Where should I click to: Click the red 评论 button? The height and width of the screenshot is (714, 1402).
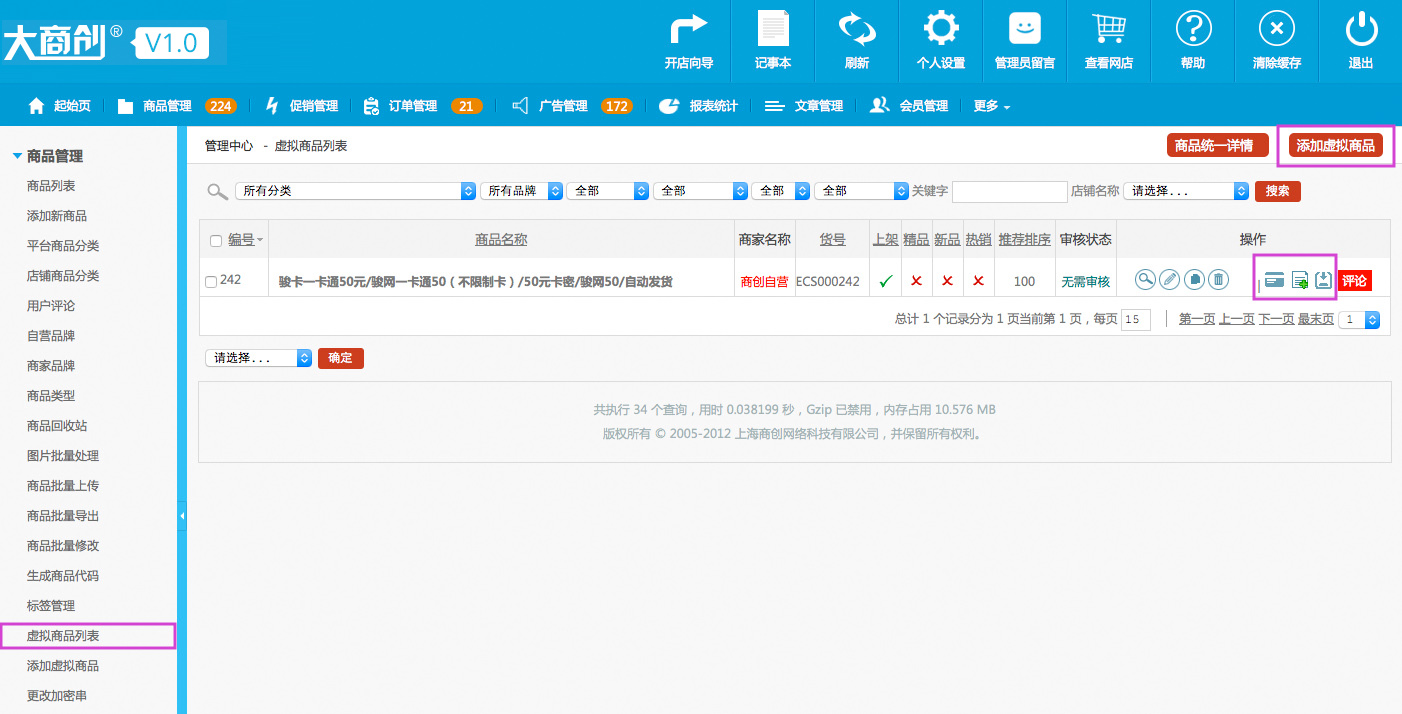[x=1355, y=281]
